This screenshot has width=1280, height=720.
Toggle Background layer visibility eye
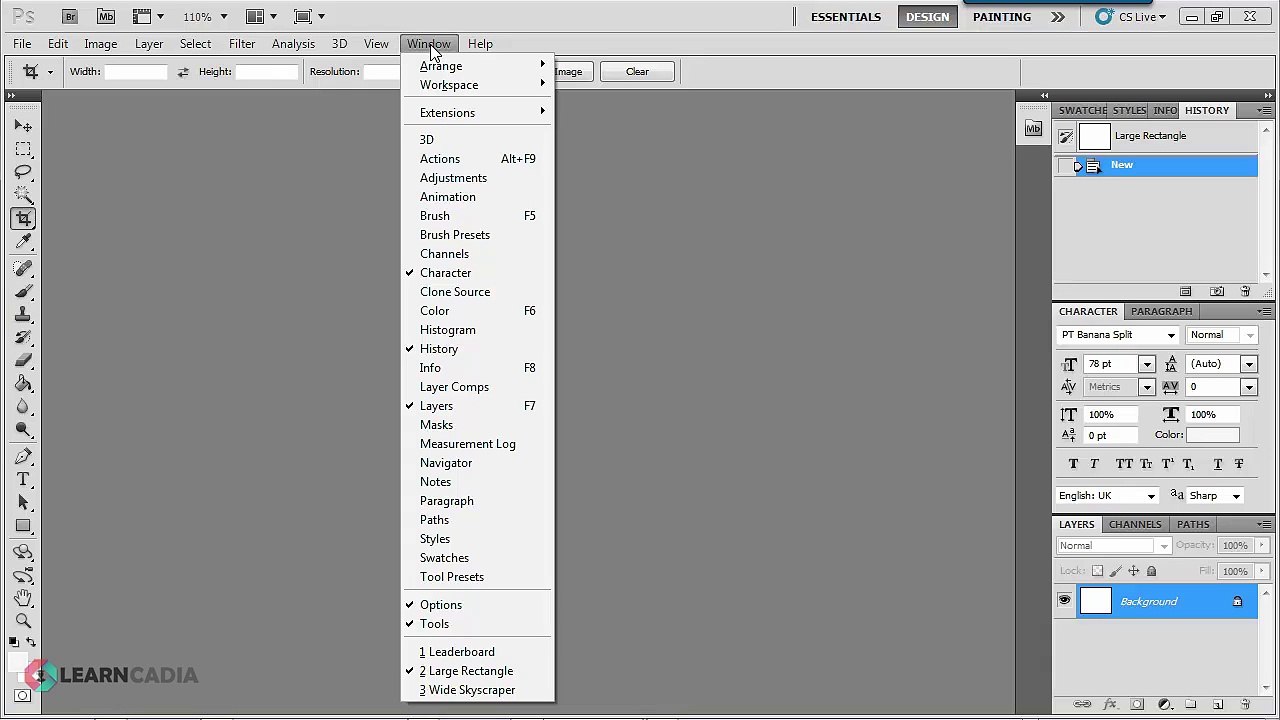[x=1064, y=601]
